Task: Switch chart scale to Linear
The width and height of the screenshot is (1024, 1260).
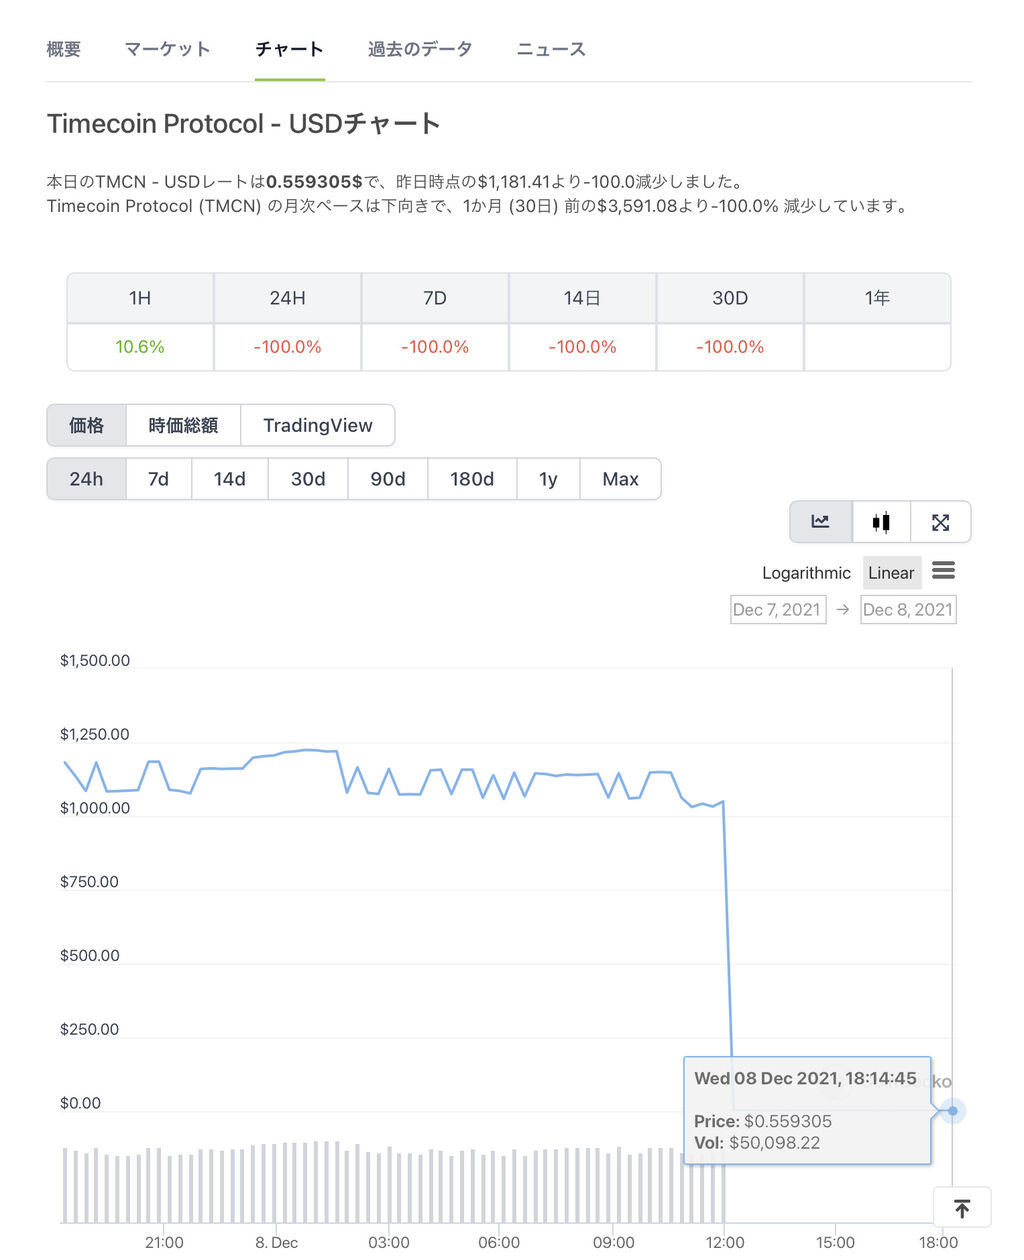Action: [891, 573]
